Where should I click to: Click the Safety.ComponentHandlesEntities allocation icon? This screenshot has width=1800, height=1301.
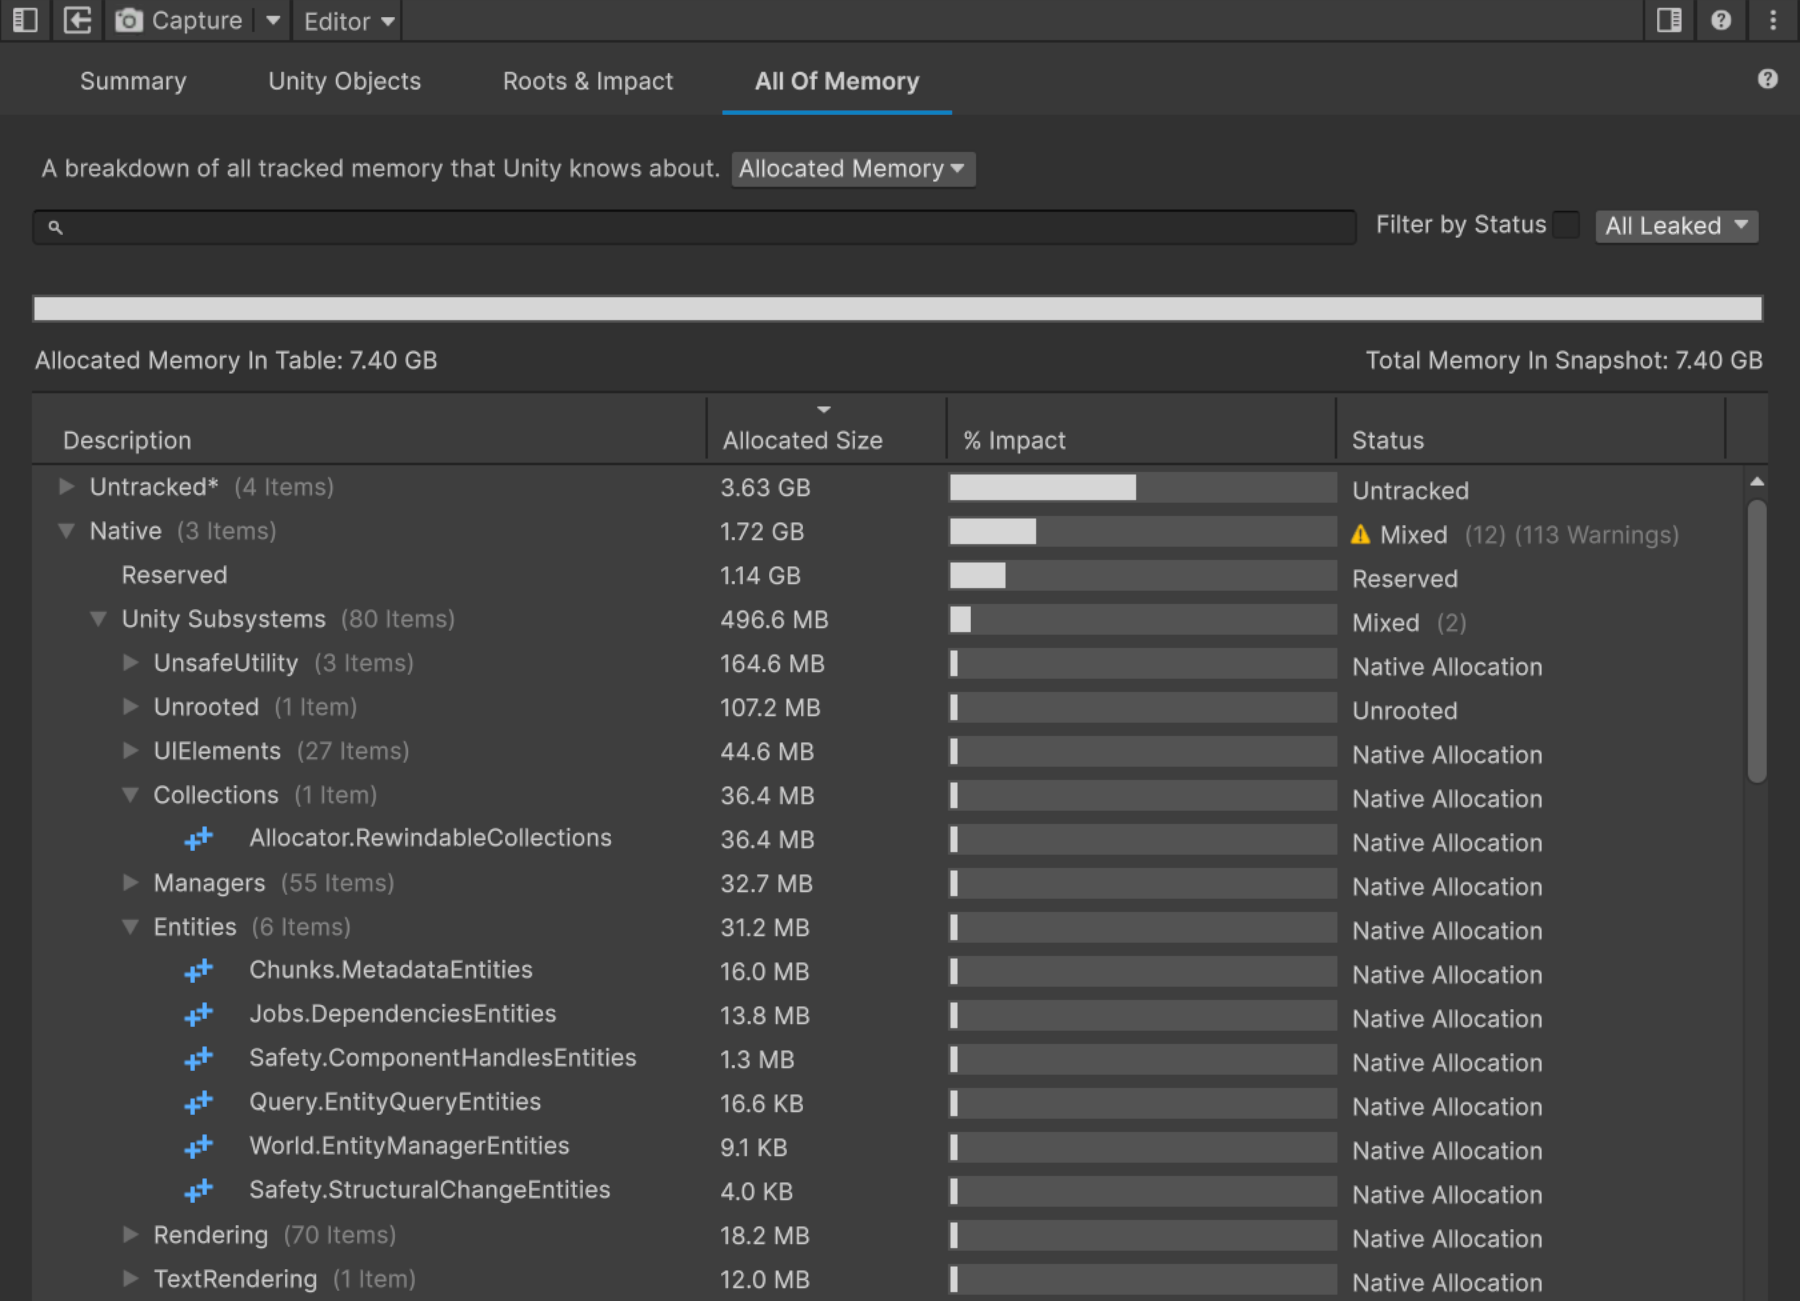pyautogui.click(x=199, y=1059)
